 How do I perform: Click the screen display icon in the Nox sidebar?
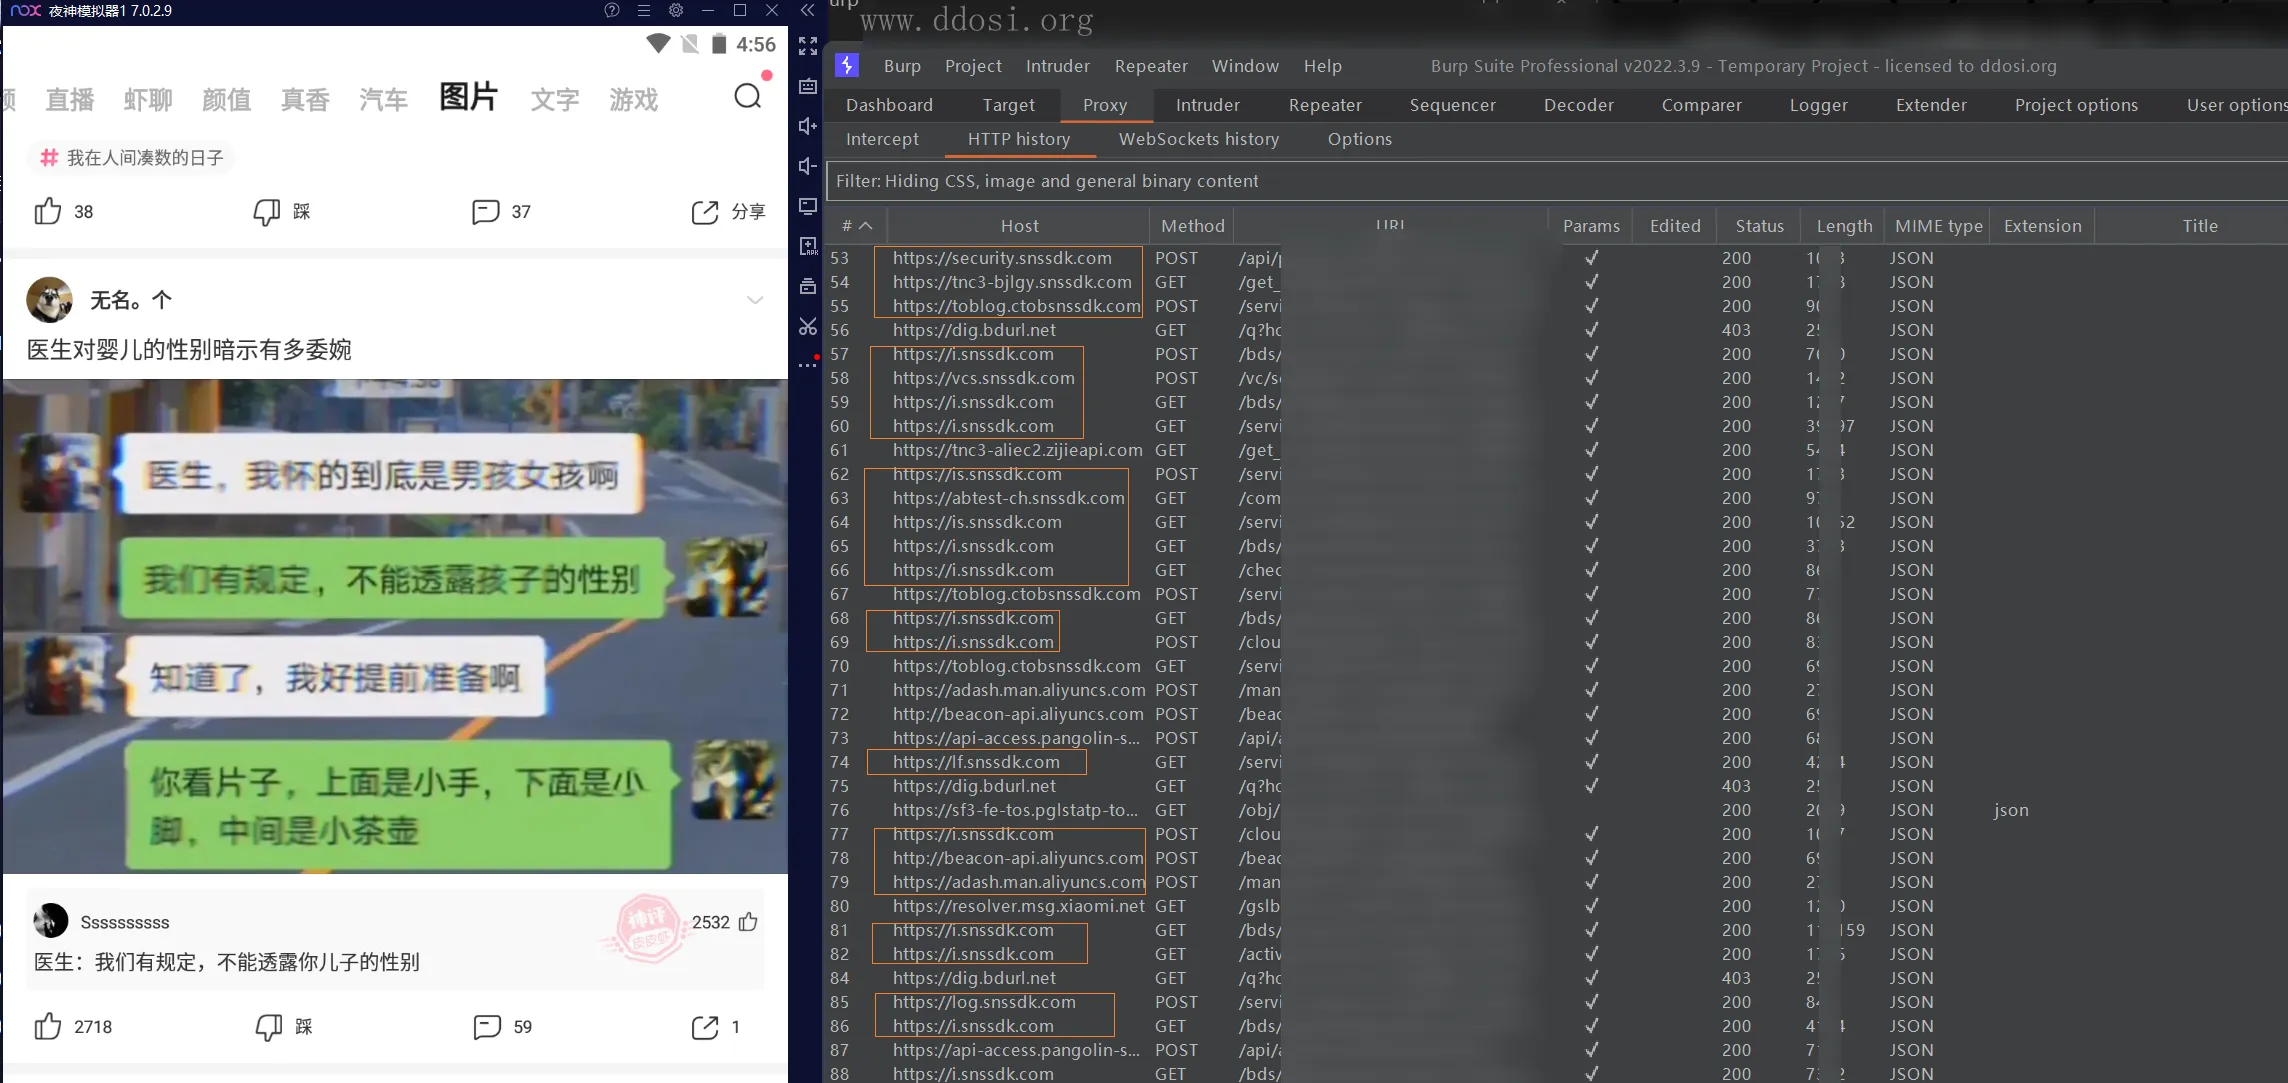click(808, 206)
